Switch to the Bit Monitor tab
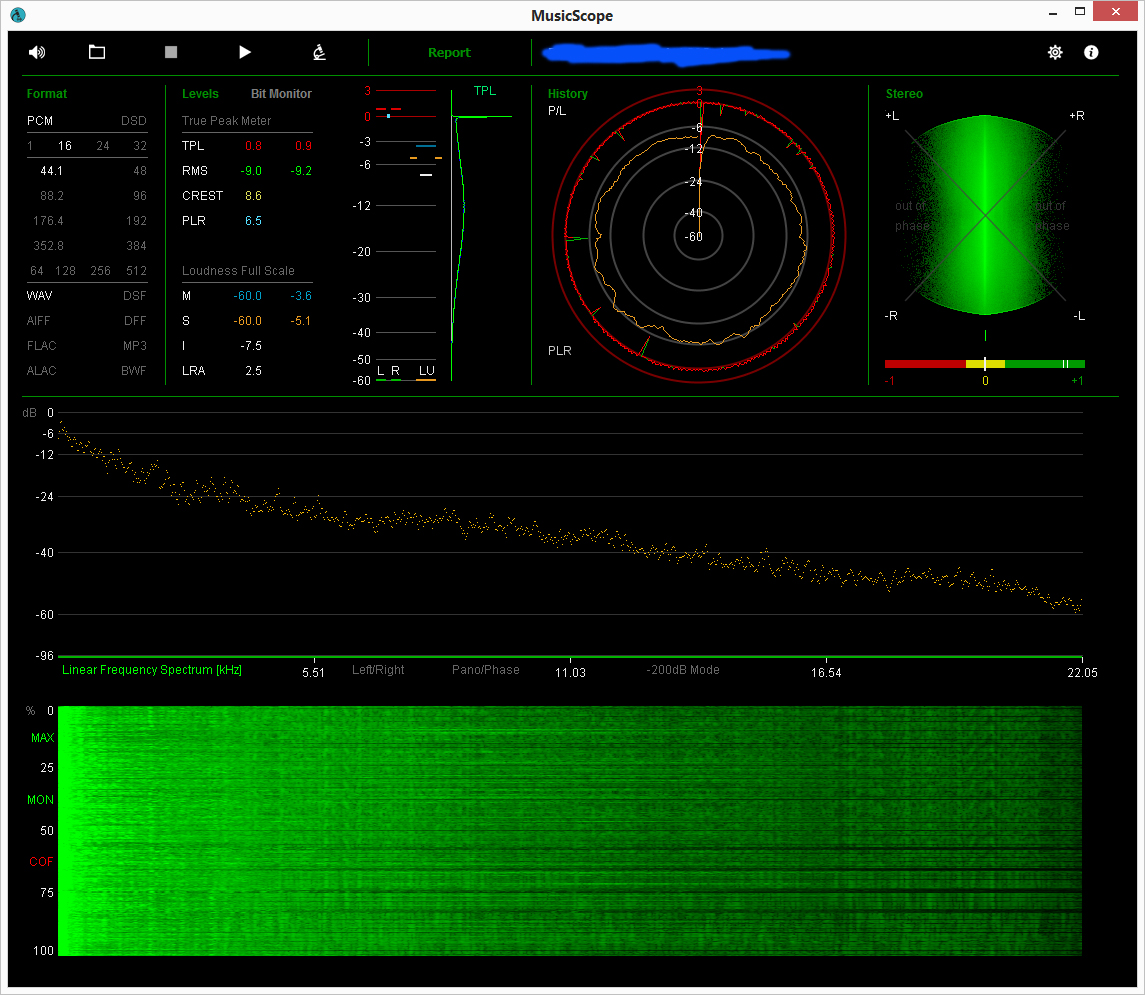Image resolution: width=1145 pixels, height=995 pixels. 281,94
